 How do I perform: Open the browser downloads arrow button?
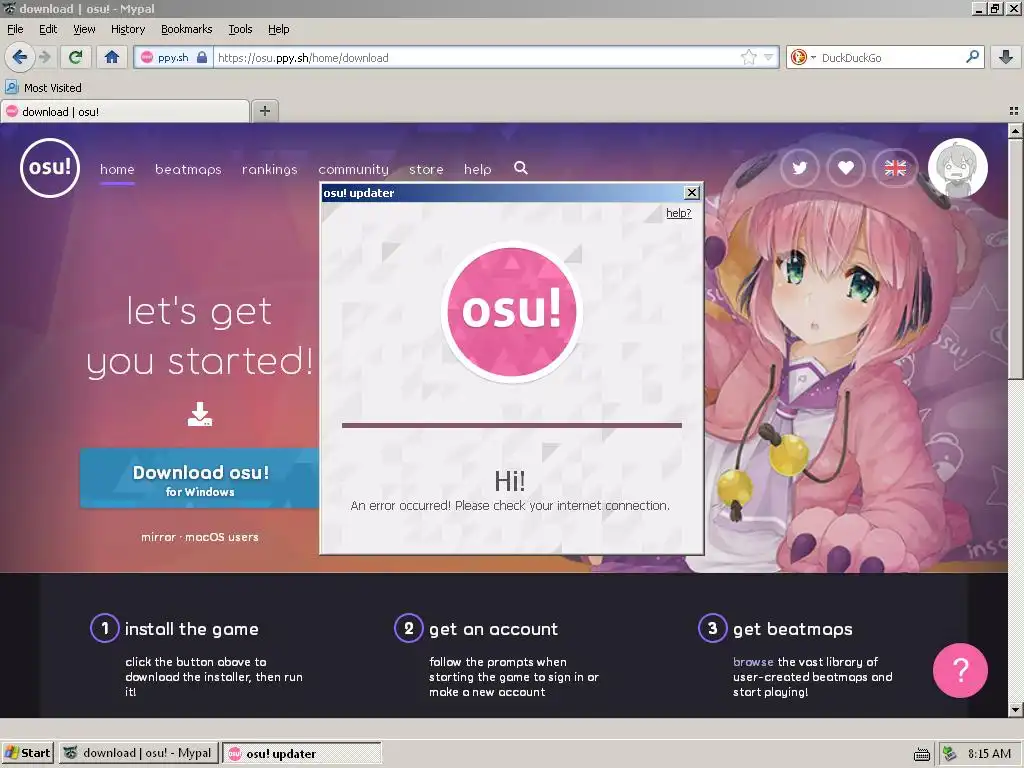click(1006, 57)
